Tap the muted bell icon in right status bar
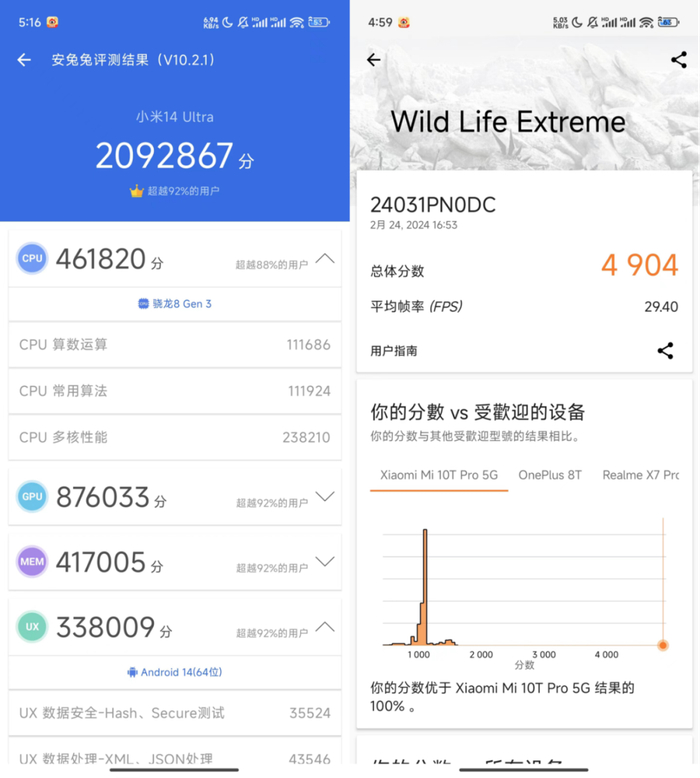The width and height of the screenshot is (700, 778). [x=592, y=22]
